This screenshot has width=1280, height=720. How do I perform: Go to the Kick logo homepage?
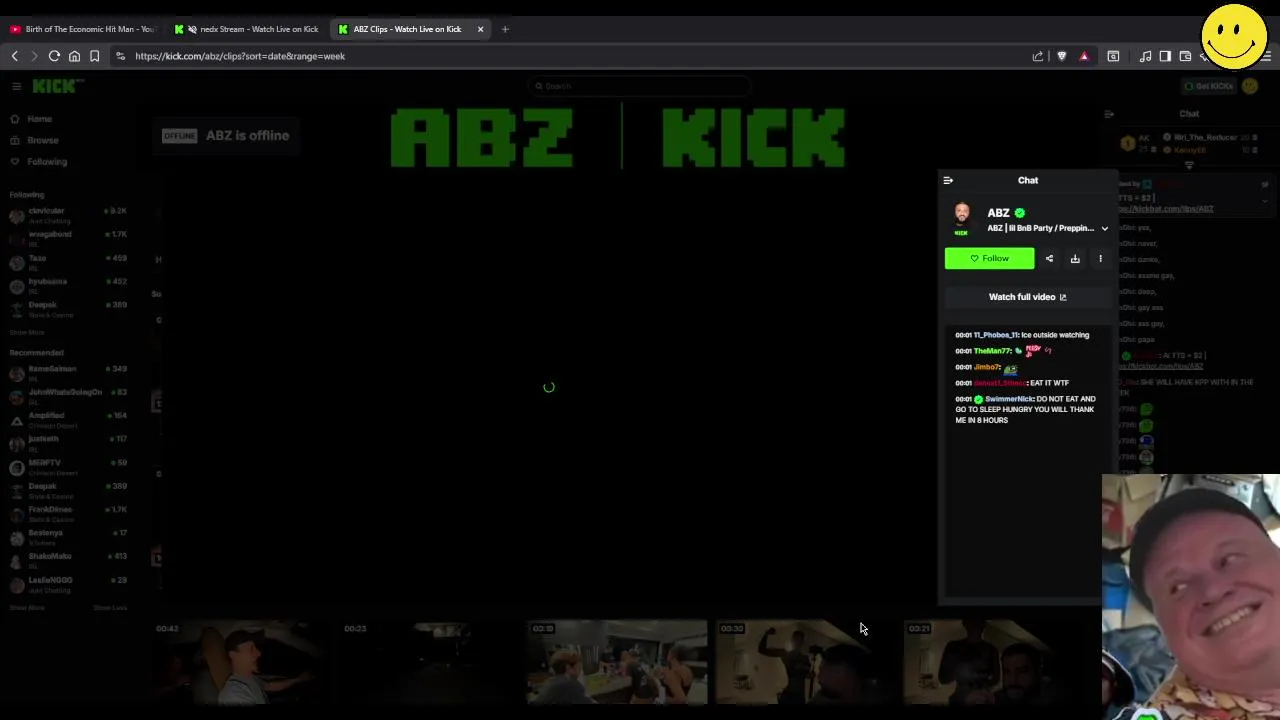pyautogui.click(x=58, y=86)
